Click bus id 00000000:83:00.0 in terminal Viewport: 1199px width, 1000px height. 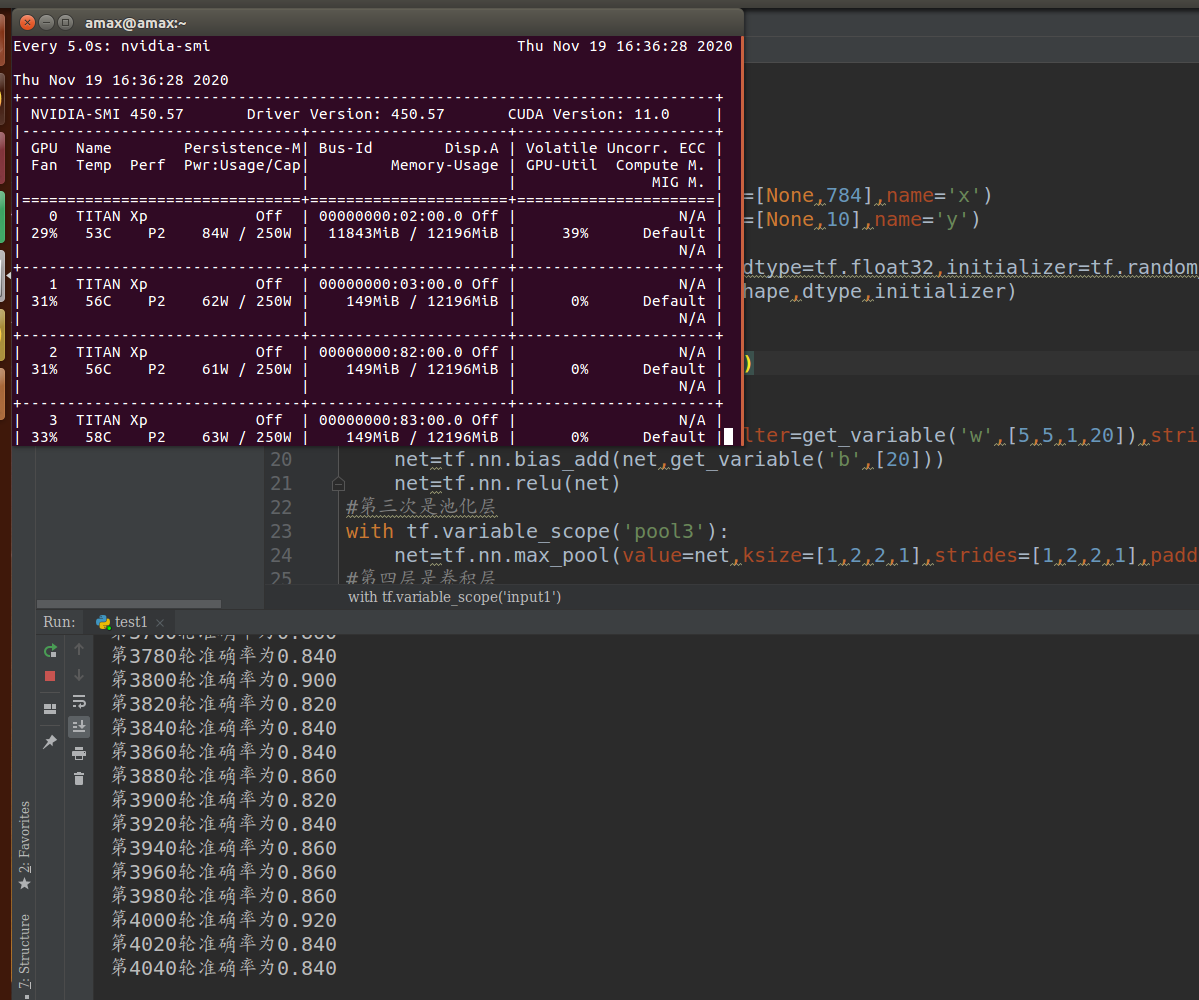coord(391,420)
